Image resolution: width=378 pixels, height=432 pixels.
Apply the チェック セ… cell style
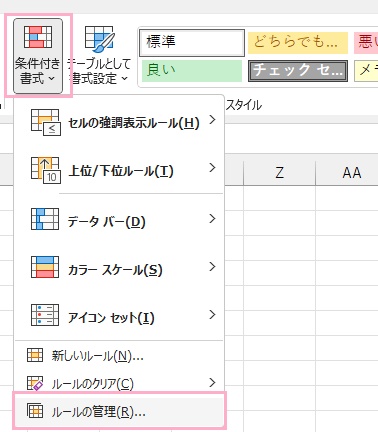click(x=298, y=71)
